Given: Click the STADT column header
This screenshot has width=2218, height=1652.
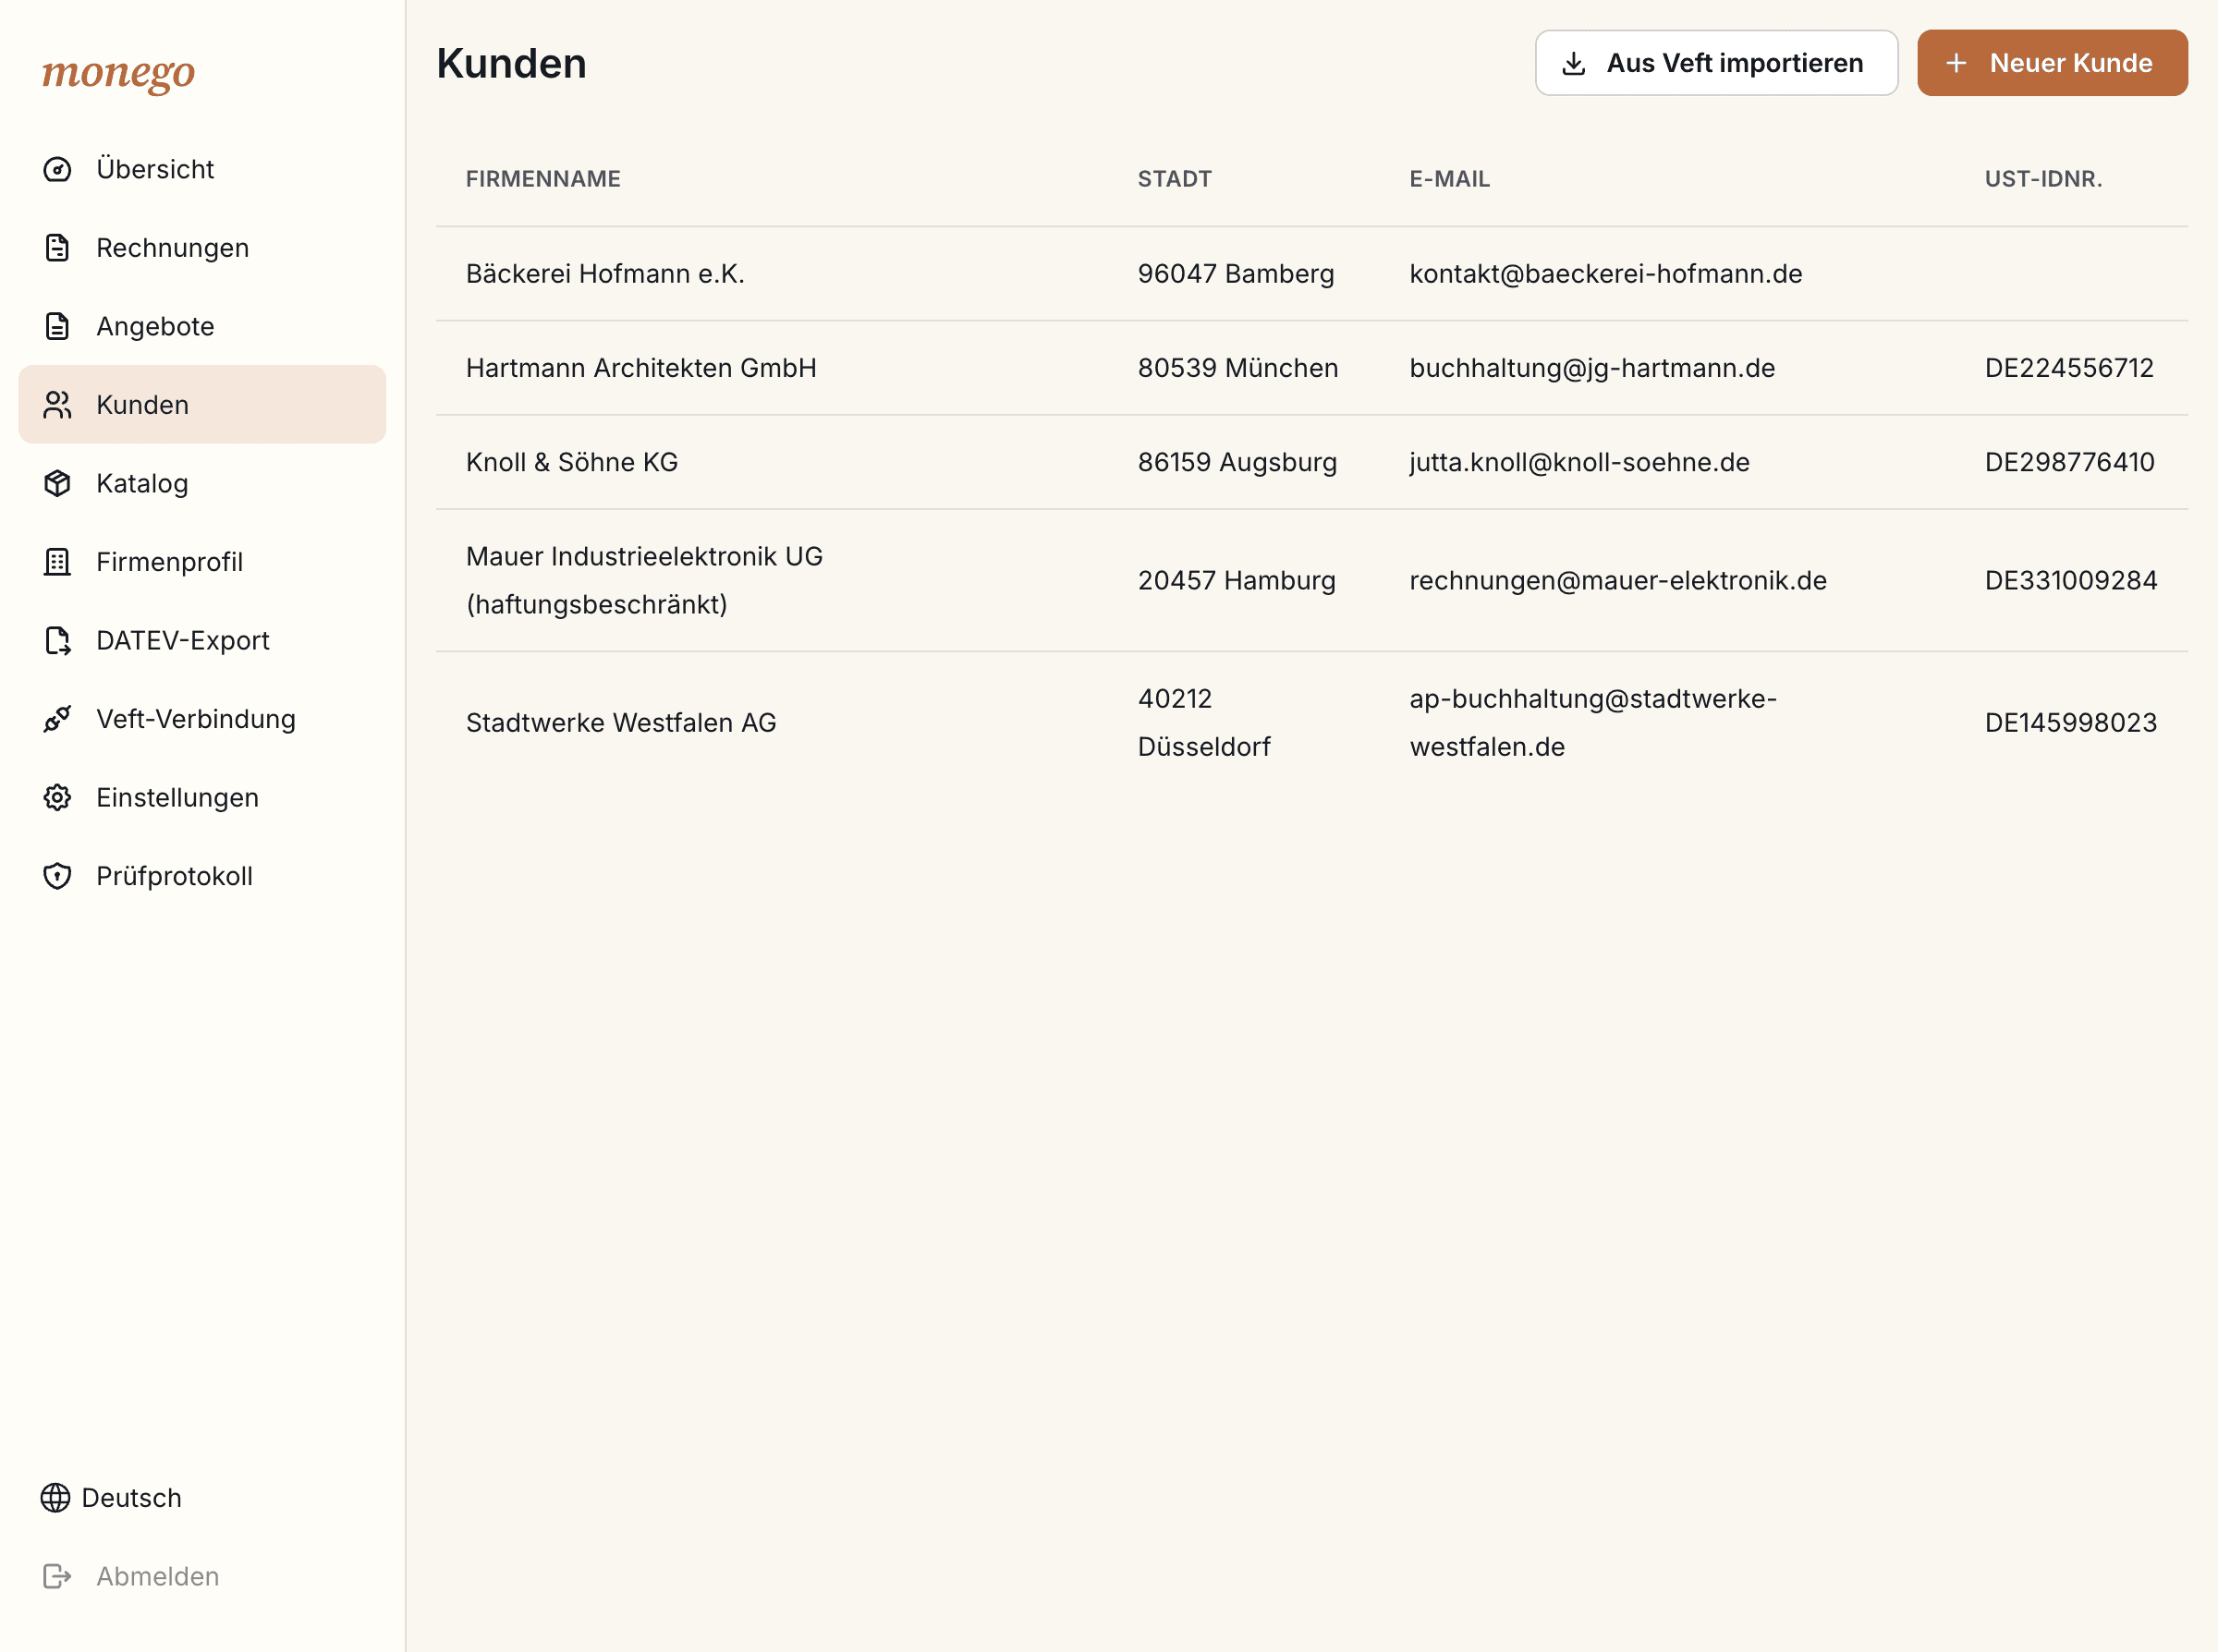Looking at the screenshot, I should pyautogui.click(x=1174, y=179).
